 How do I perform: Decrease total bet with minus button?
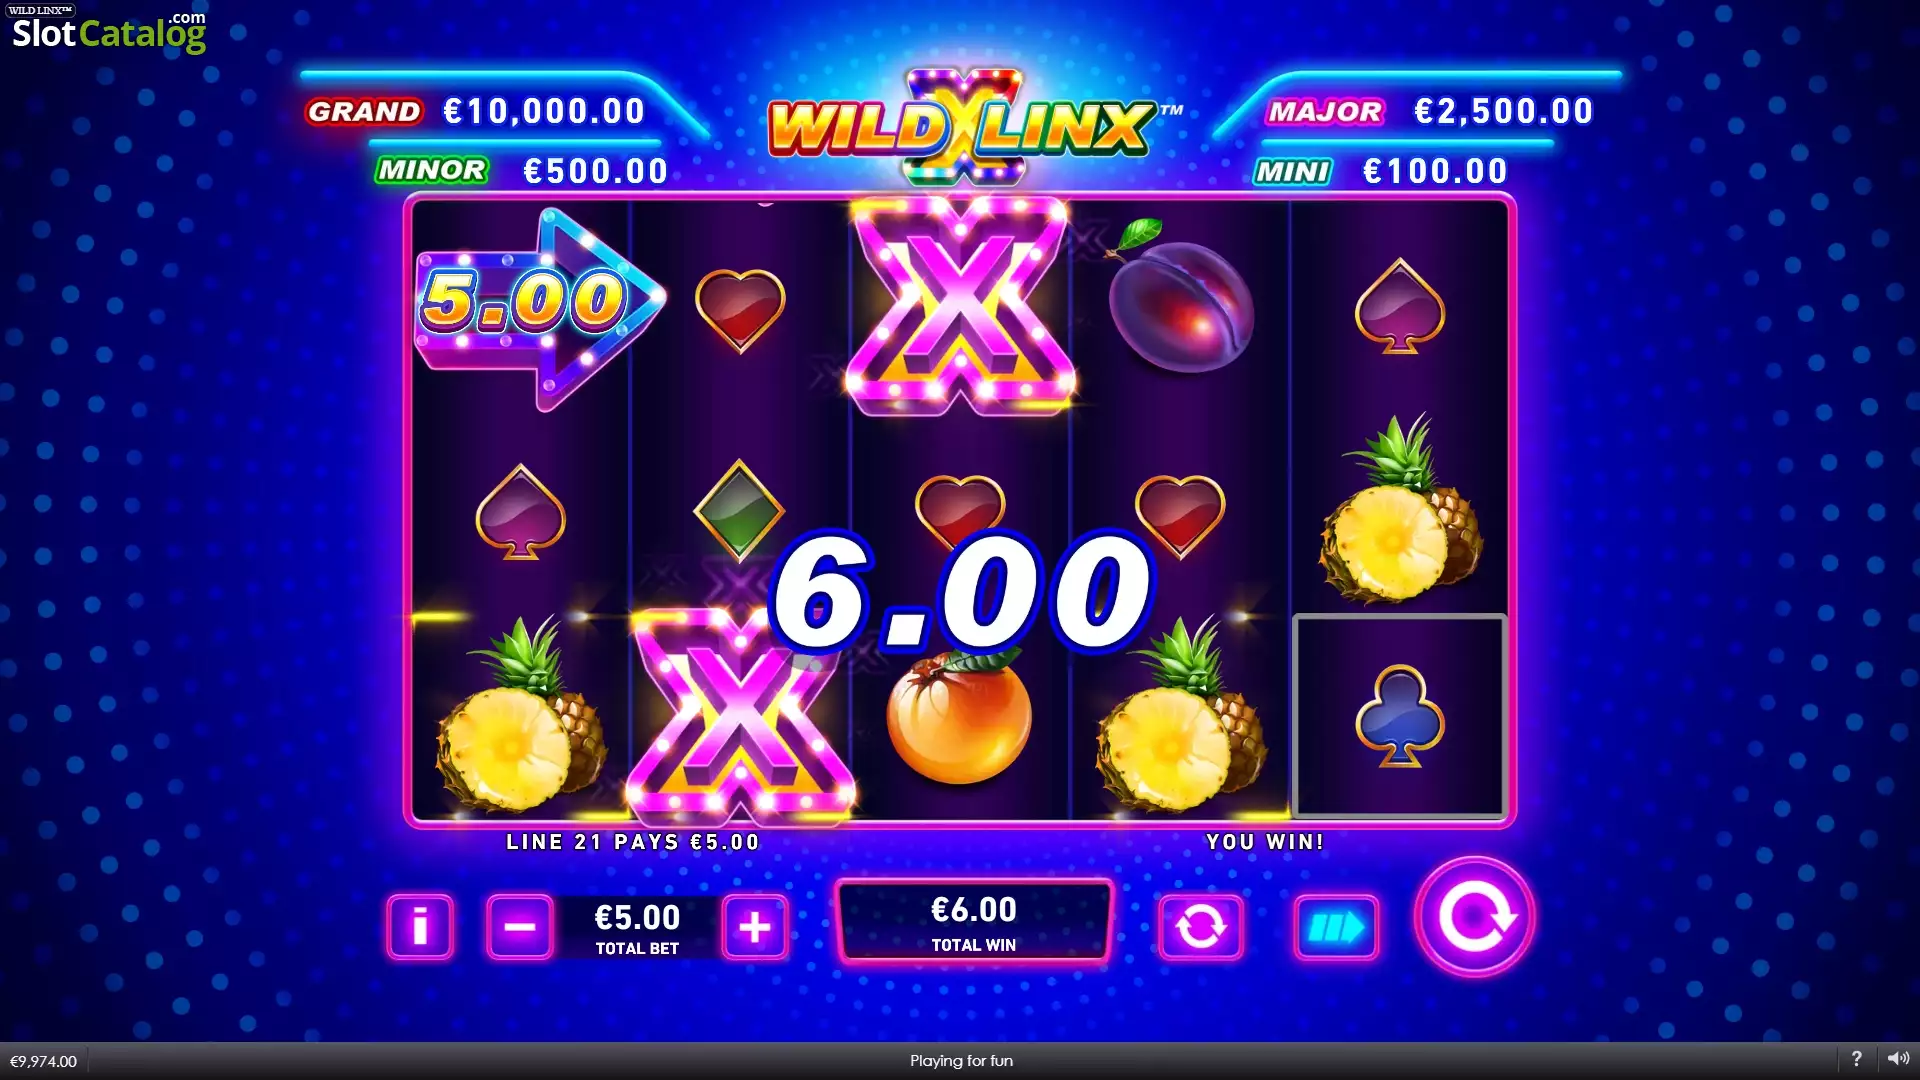tap(519, 926)
